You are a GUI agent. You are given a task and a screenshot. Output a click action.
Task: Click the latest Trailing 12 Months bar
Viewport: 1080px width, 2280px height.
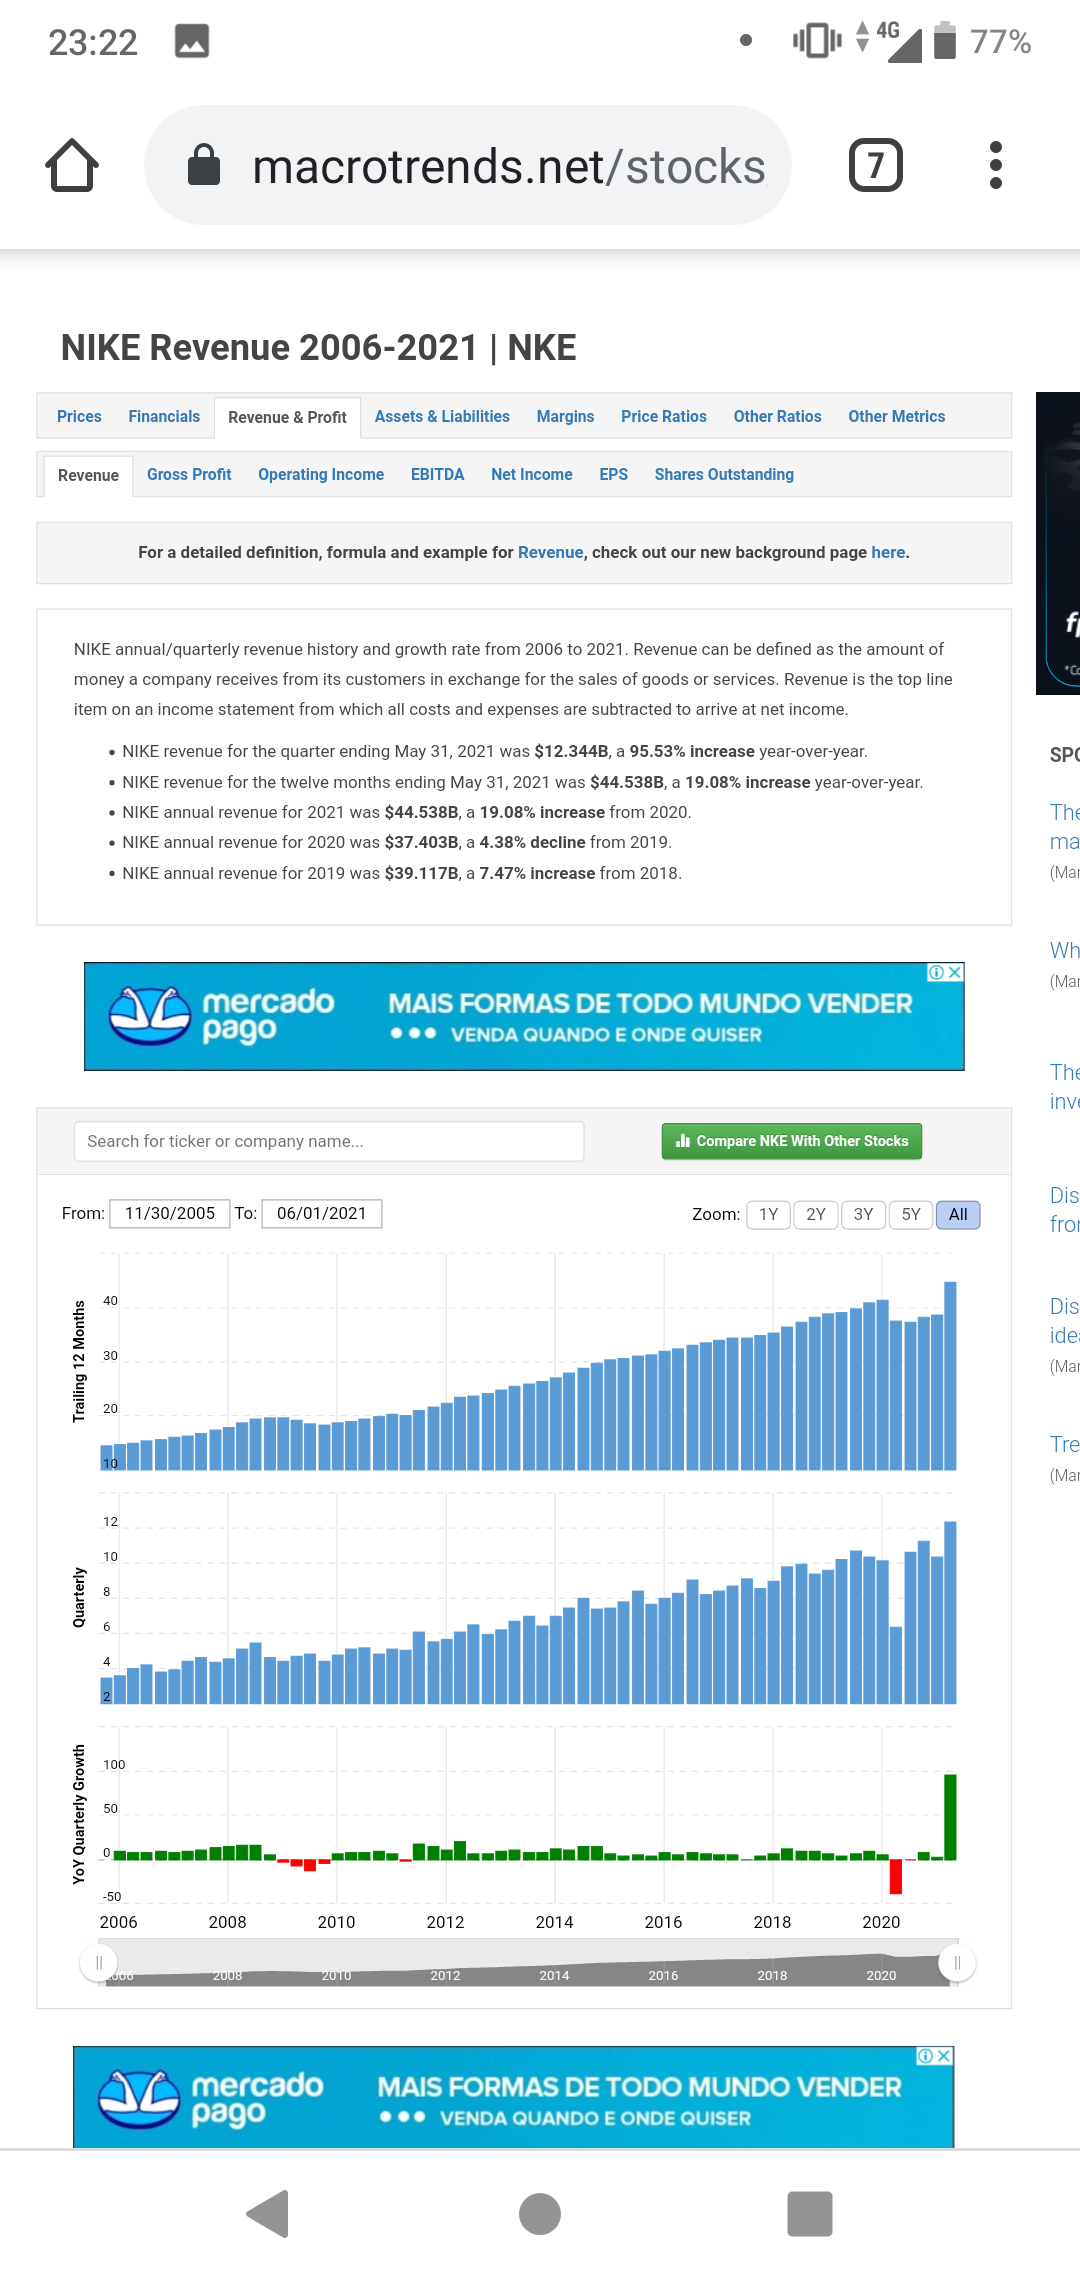pyautogui.click(x=950, y=1376)
